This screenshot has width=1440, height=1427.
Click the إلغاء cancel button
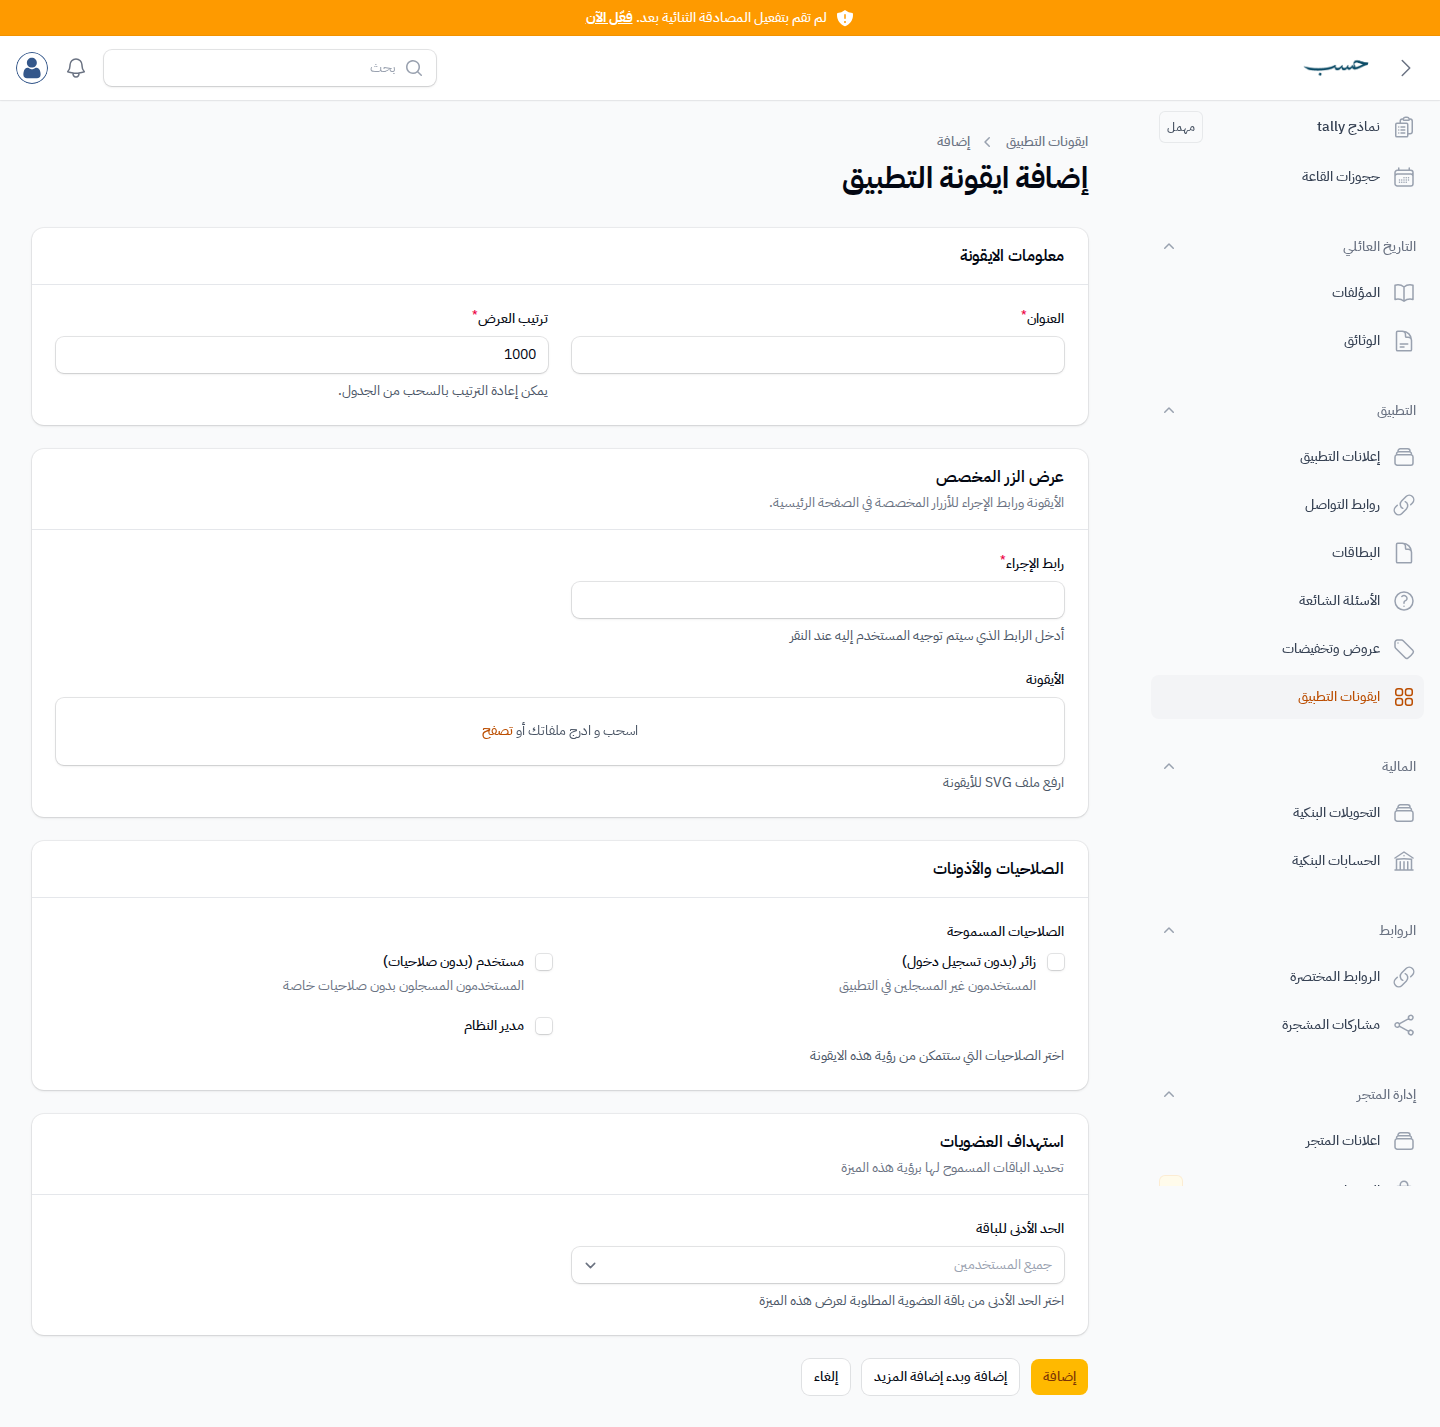point(826,1377)
